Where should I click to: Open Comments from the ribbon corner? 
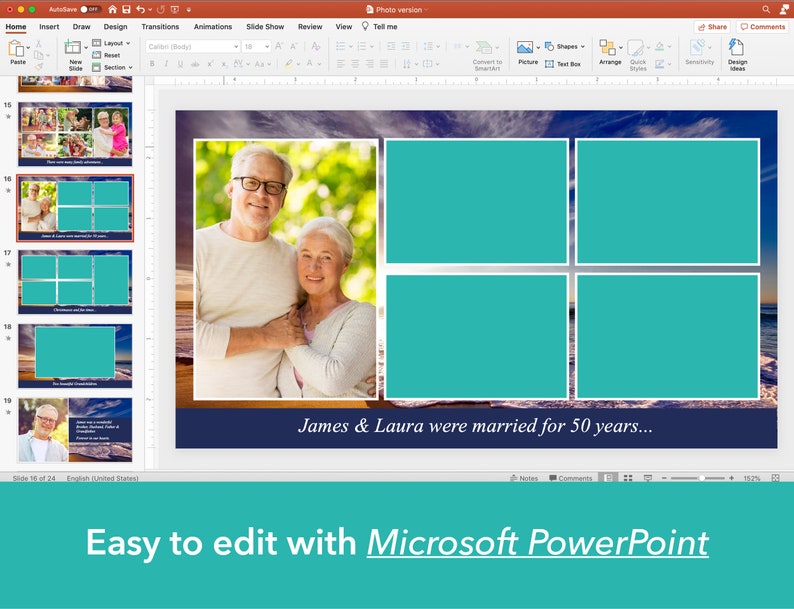(x=763, y=27)
